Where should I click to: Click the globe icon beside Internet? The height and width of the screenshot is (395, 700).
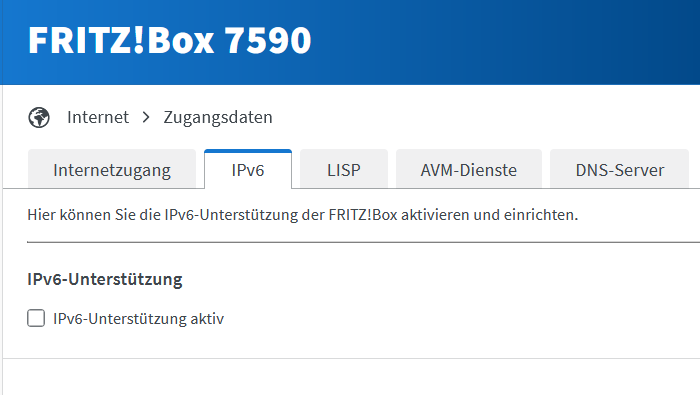39,117
